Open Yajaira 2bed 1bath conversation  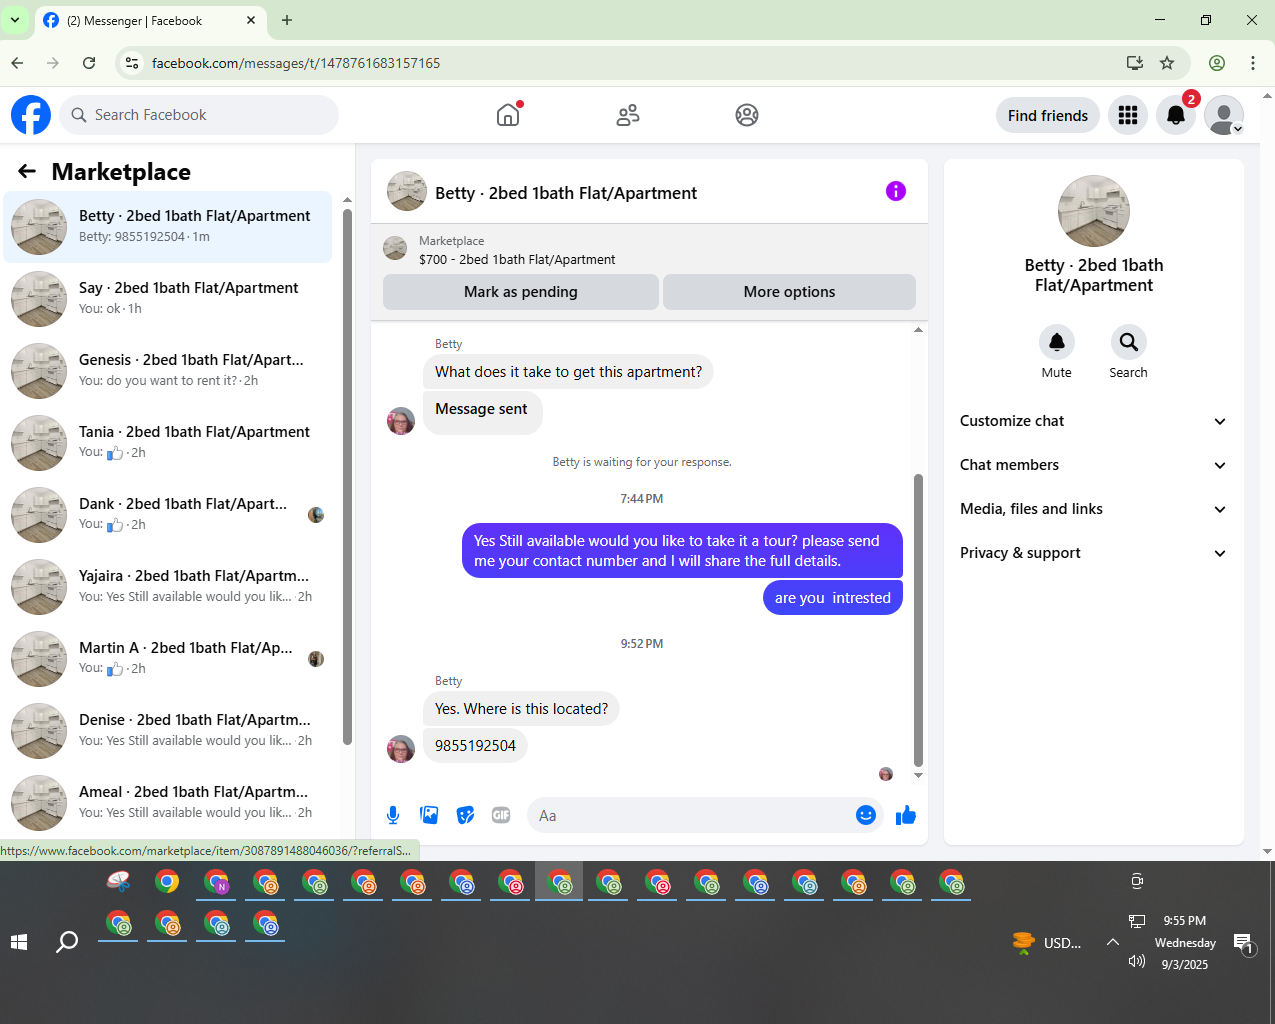click(168, 587)
